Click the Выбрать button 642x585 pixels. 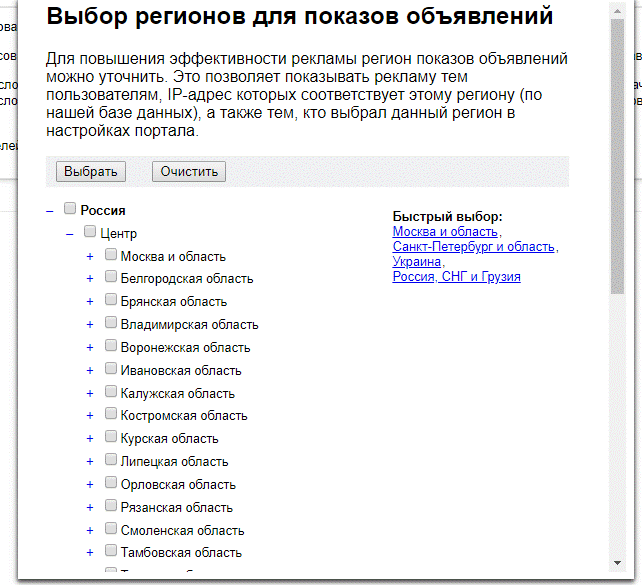91,171
